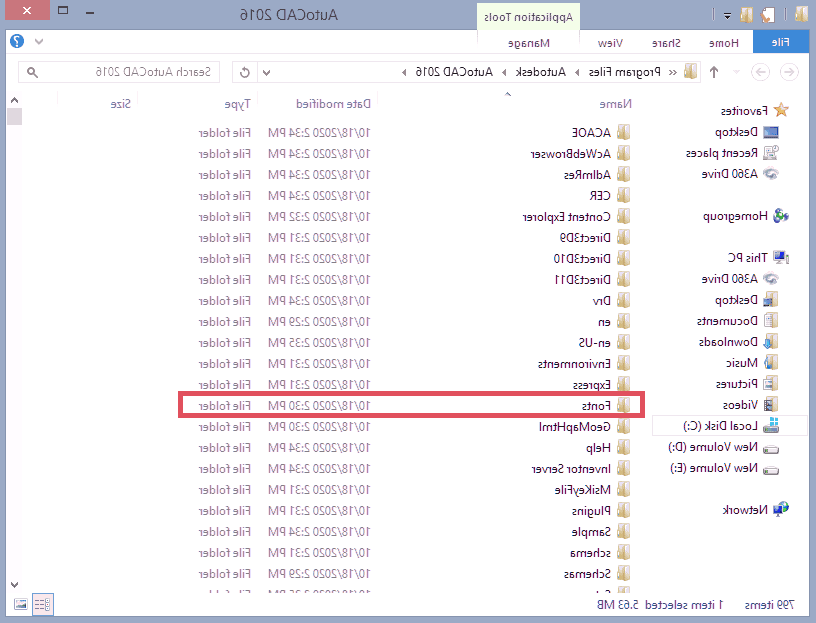
Task: Click New folder quick access icon
Action: coord(746,15)
